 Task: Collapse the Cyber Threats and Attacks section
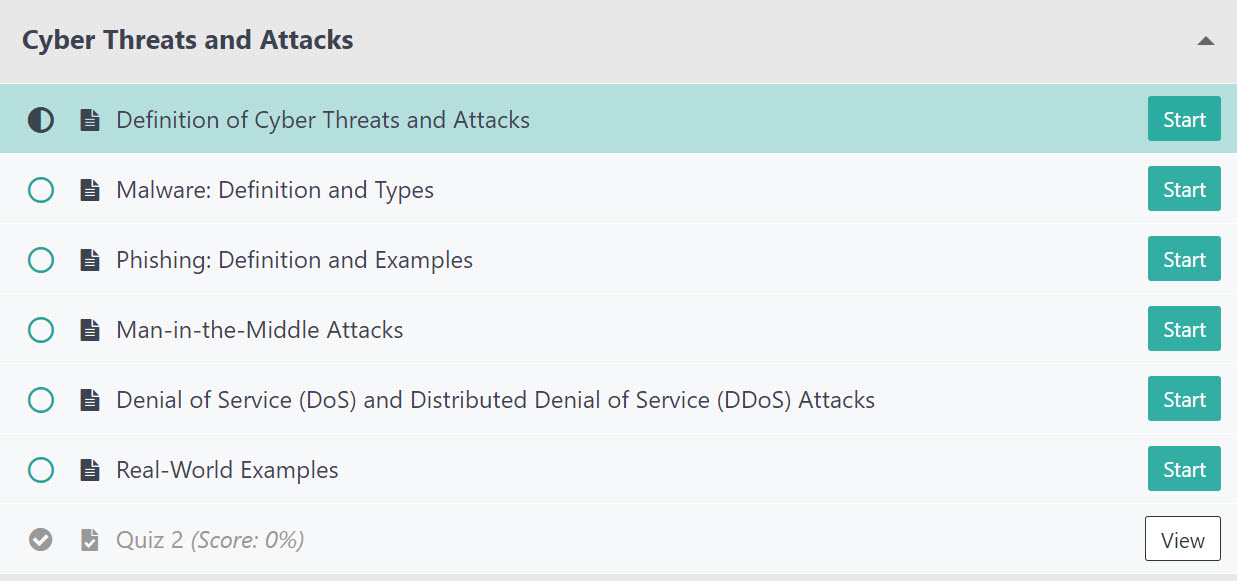(x=1206, y=41)
